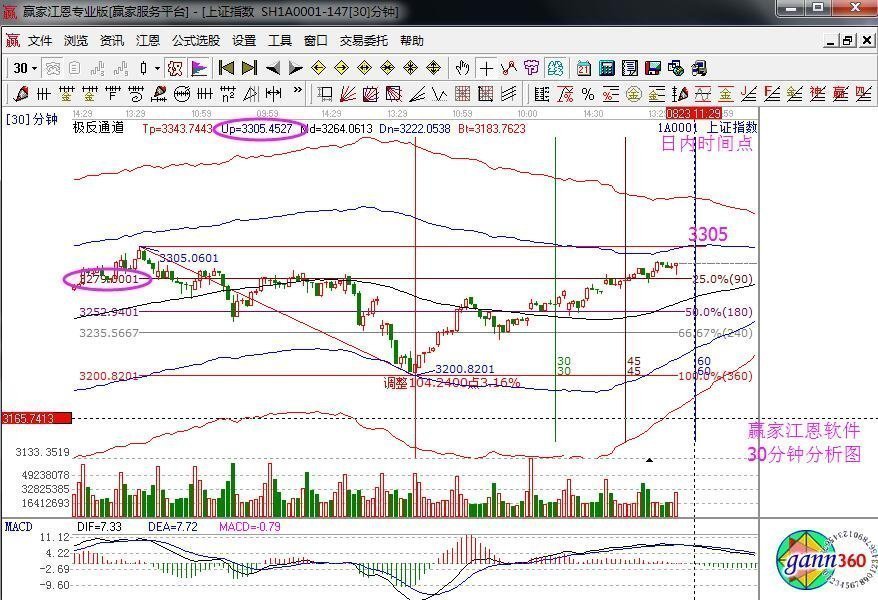
Task: Click the circle with ruler ticks tool
Action: pos(181,93)
